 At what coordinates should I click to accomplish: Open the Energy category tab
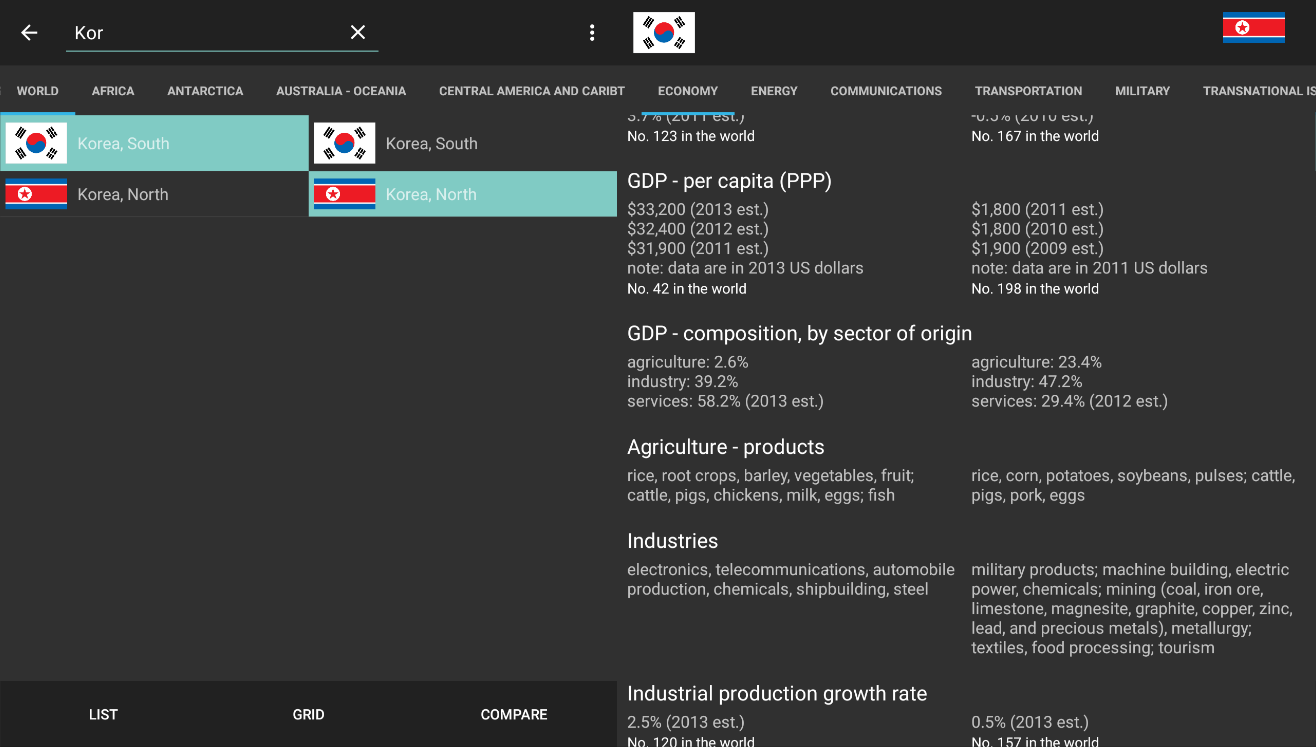tap(774, 91)
